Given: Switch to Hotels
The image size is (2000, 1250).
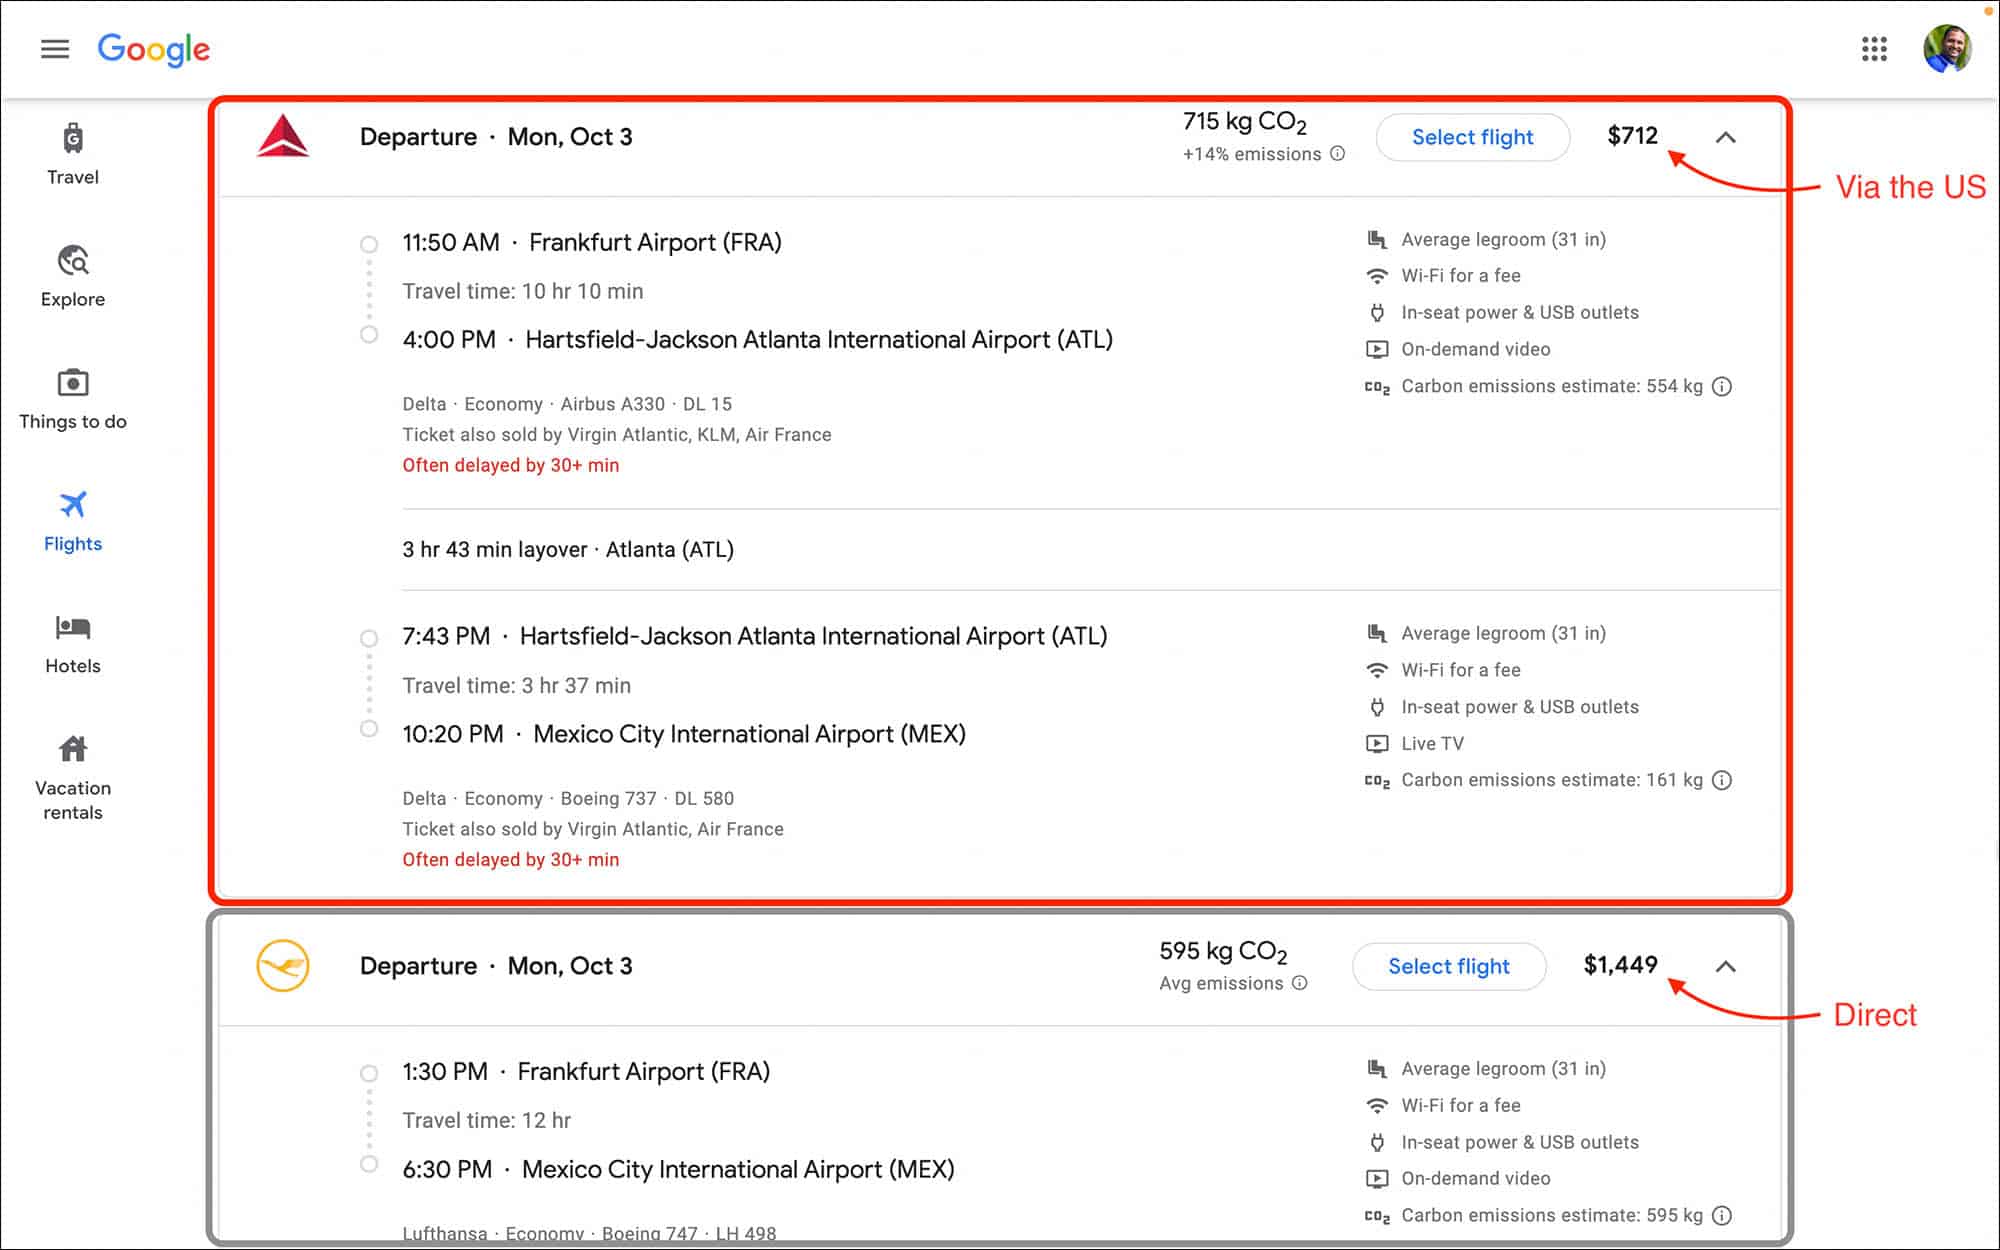Looking at the screenshot, I should pos(73,644).
